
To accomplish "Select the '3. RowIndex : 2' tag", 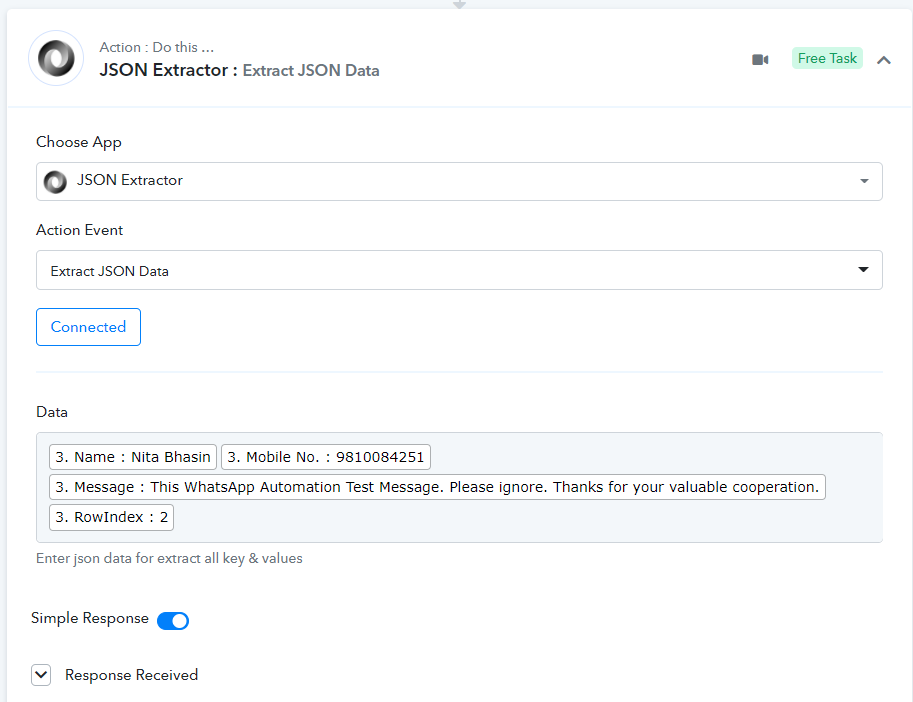I will [111, 517].
